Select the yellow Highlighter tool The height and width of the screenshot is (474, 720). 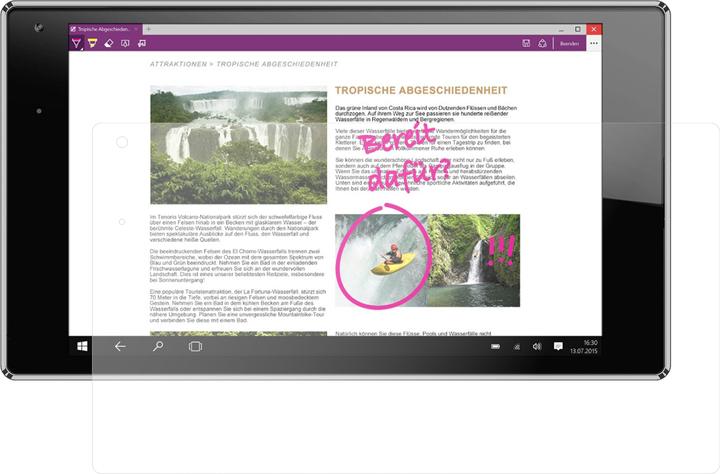coord(92,43)
